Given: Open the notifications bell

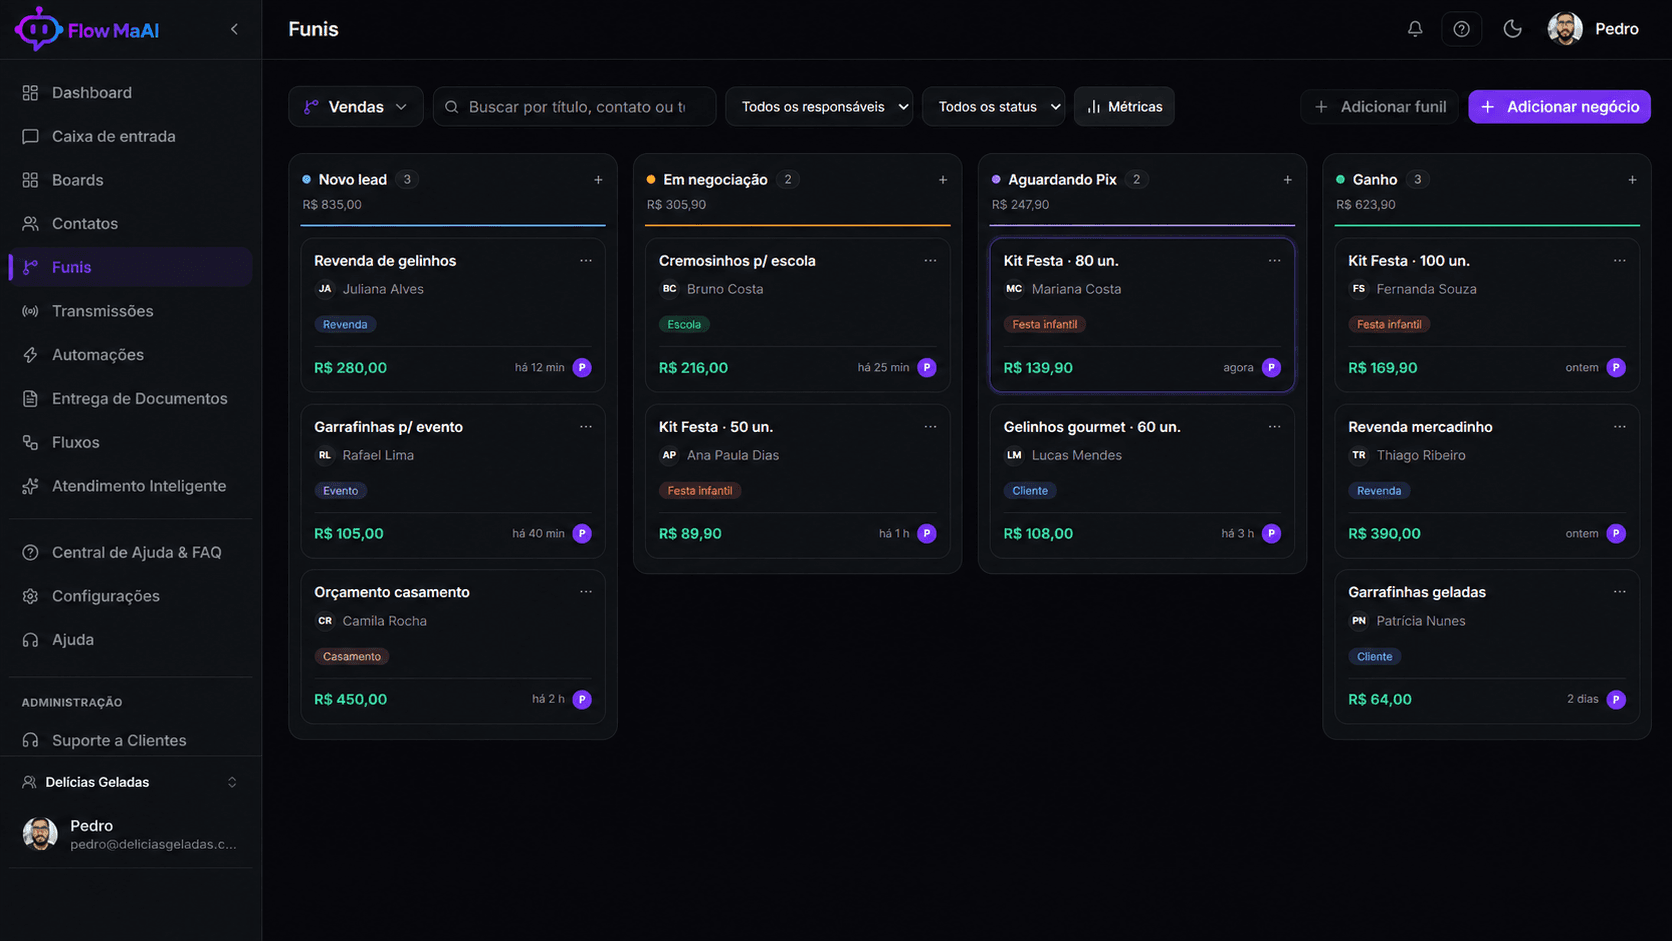Looking at the screenshot, I should coord(1415,29).
